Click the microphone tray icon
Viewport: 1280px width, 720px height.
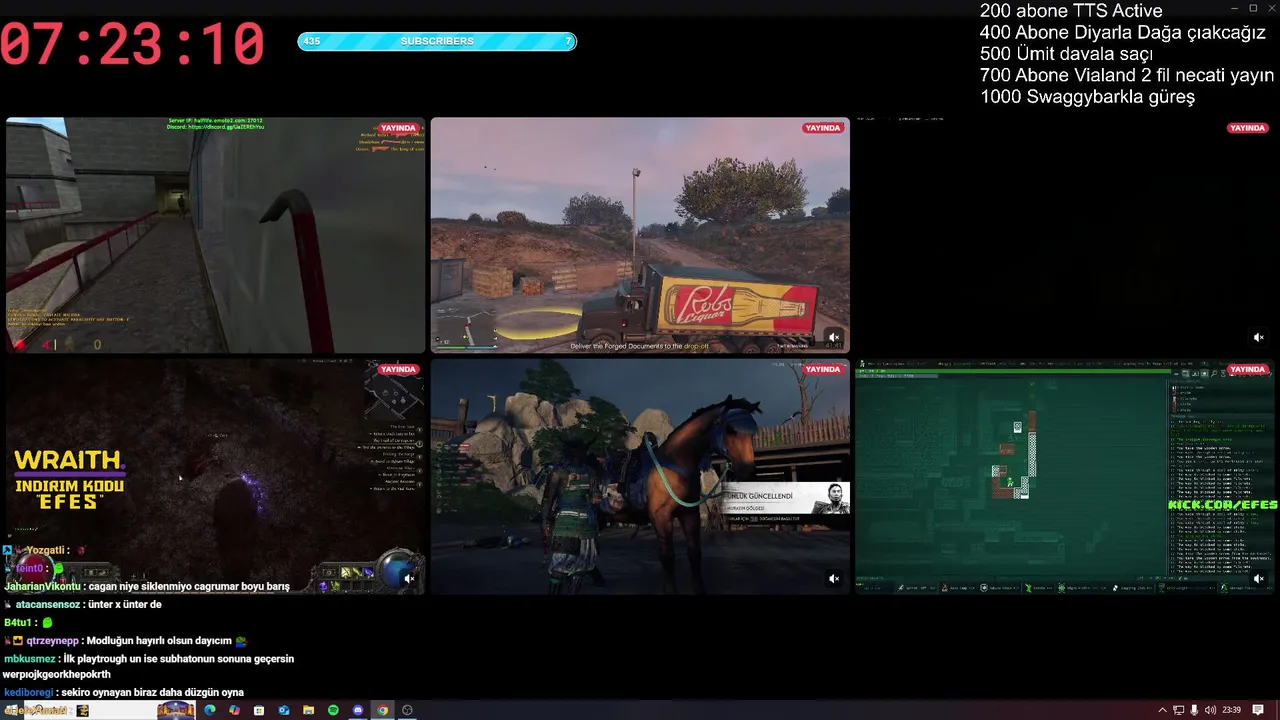[x=1195, y=710]
